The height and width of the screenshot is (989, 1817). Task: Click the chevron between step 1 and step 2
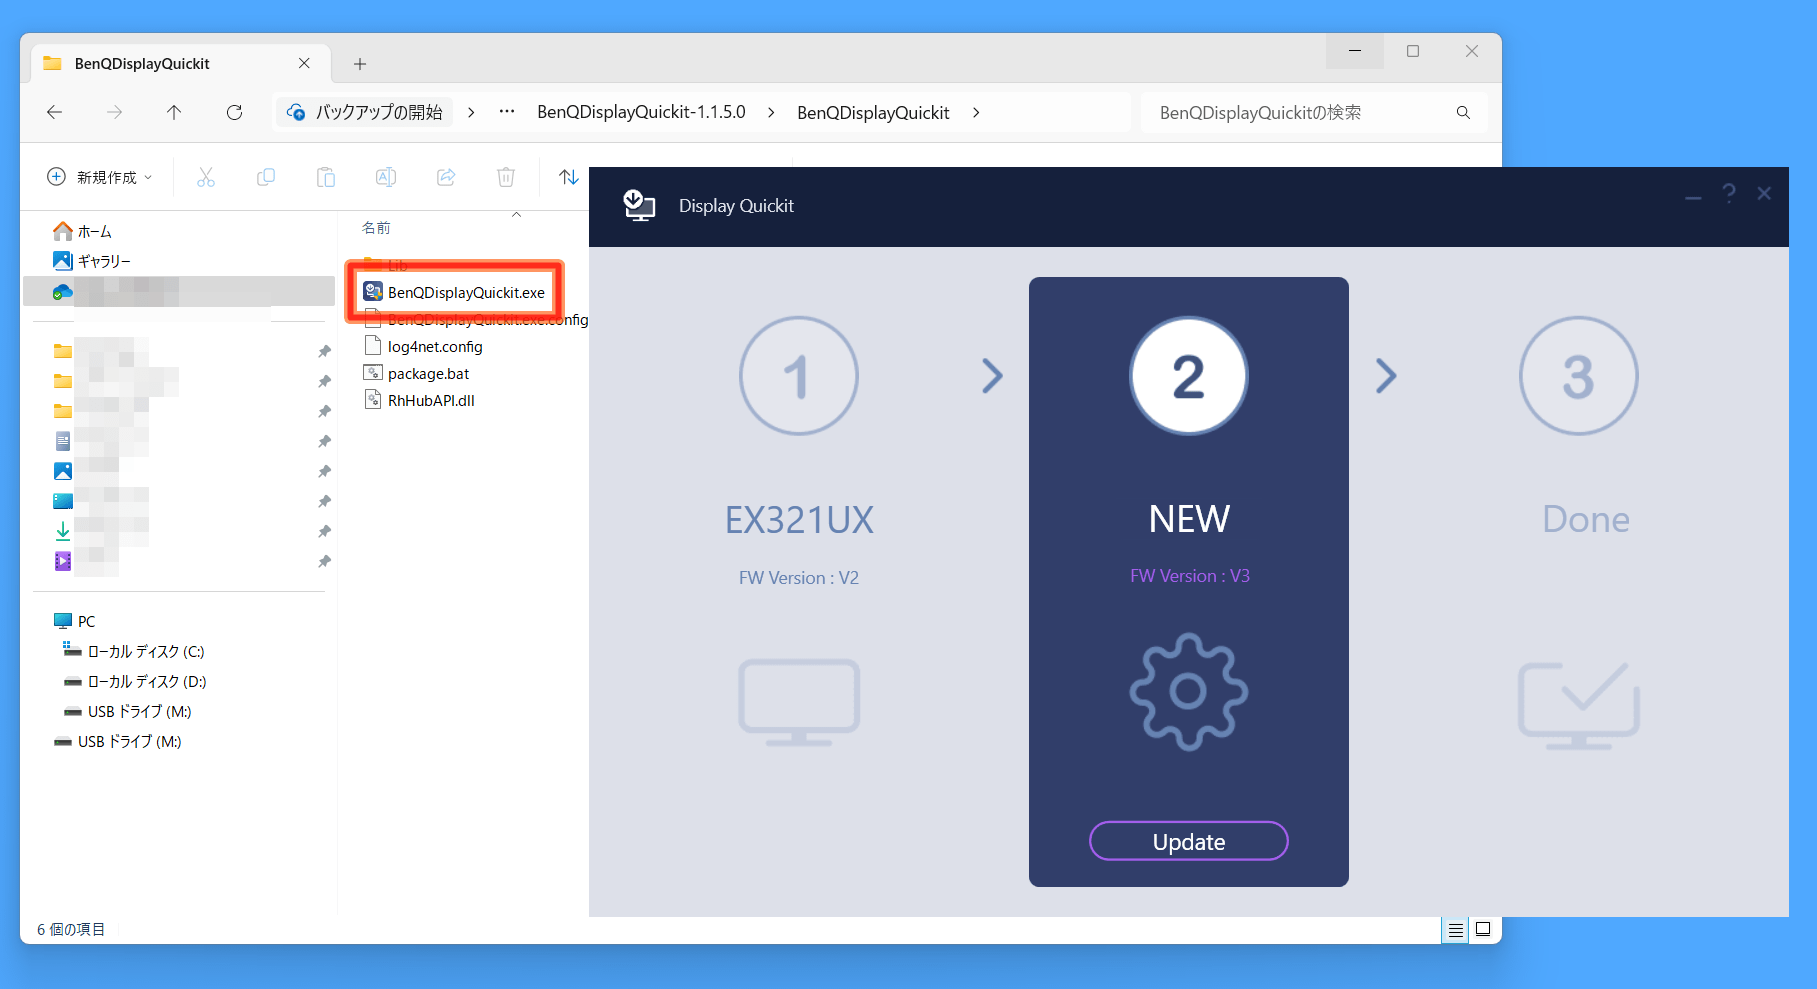coord(991,376)
